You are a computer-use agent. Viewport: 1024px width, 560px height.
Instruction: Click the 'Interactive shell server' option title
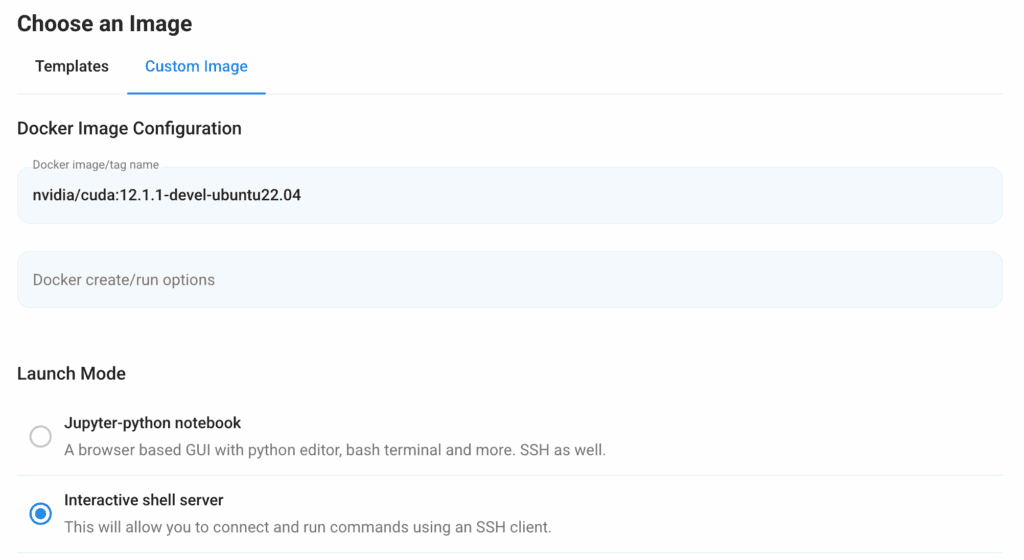click(143, 500)
